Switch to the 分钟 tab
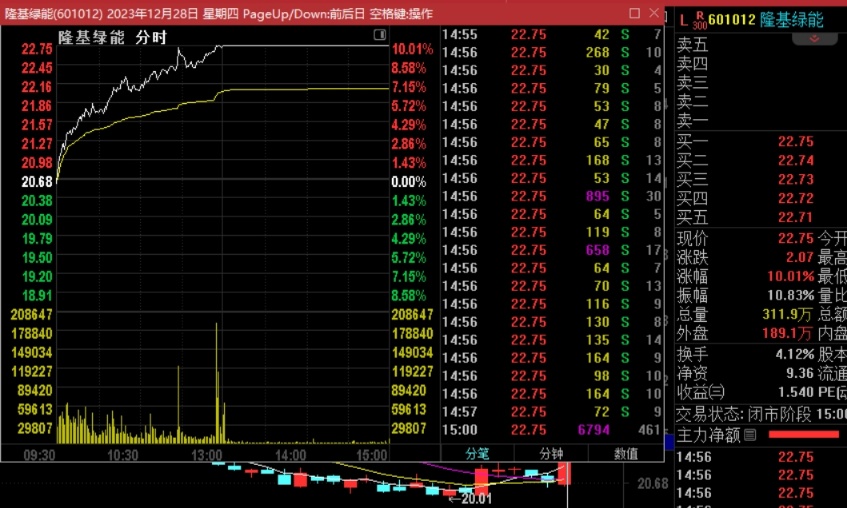 point(551,453)
